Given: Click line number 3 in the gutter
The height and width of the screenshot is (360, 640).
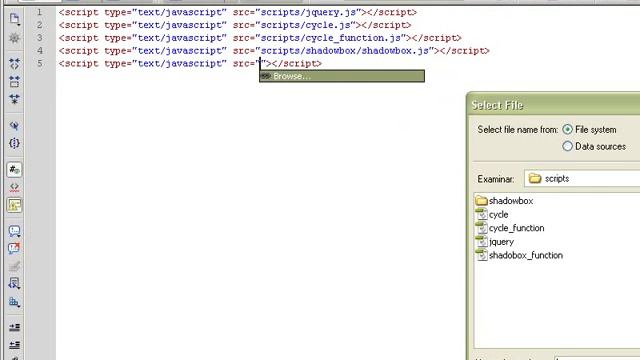Looking at the screenshot, I should pos(40,38).
